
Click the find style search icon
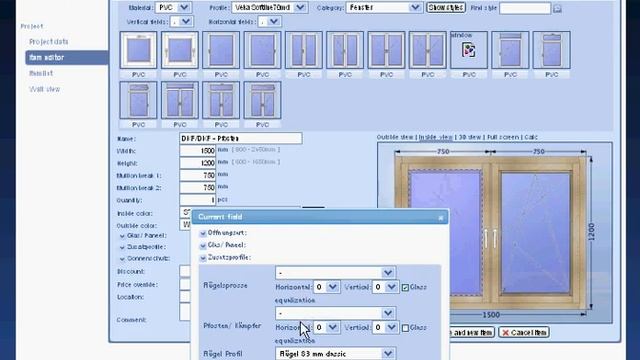pyautogui.click(x=557, y=8)
